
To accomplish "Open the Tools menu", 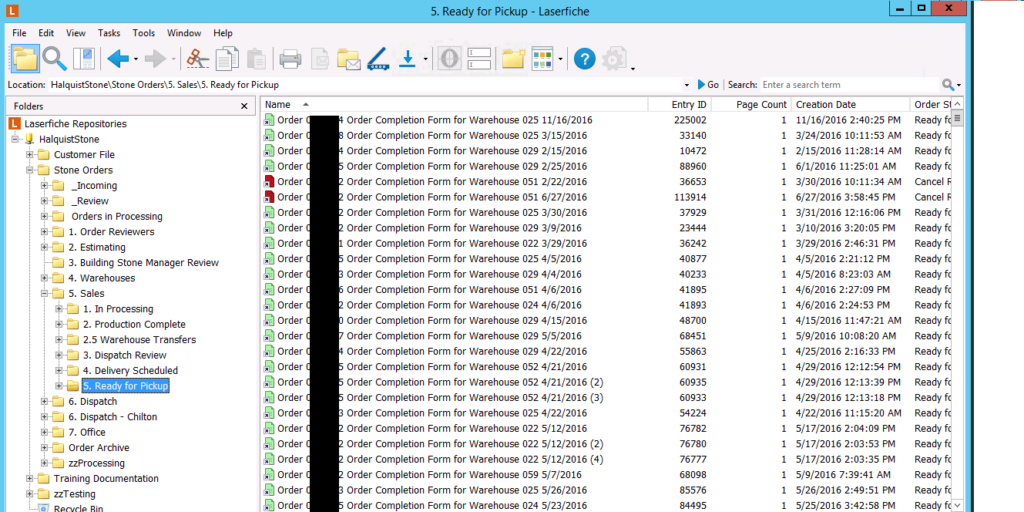I will tap(144, 33).
